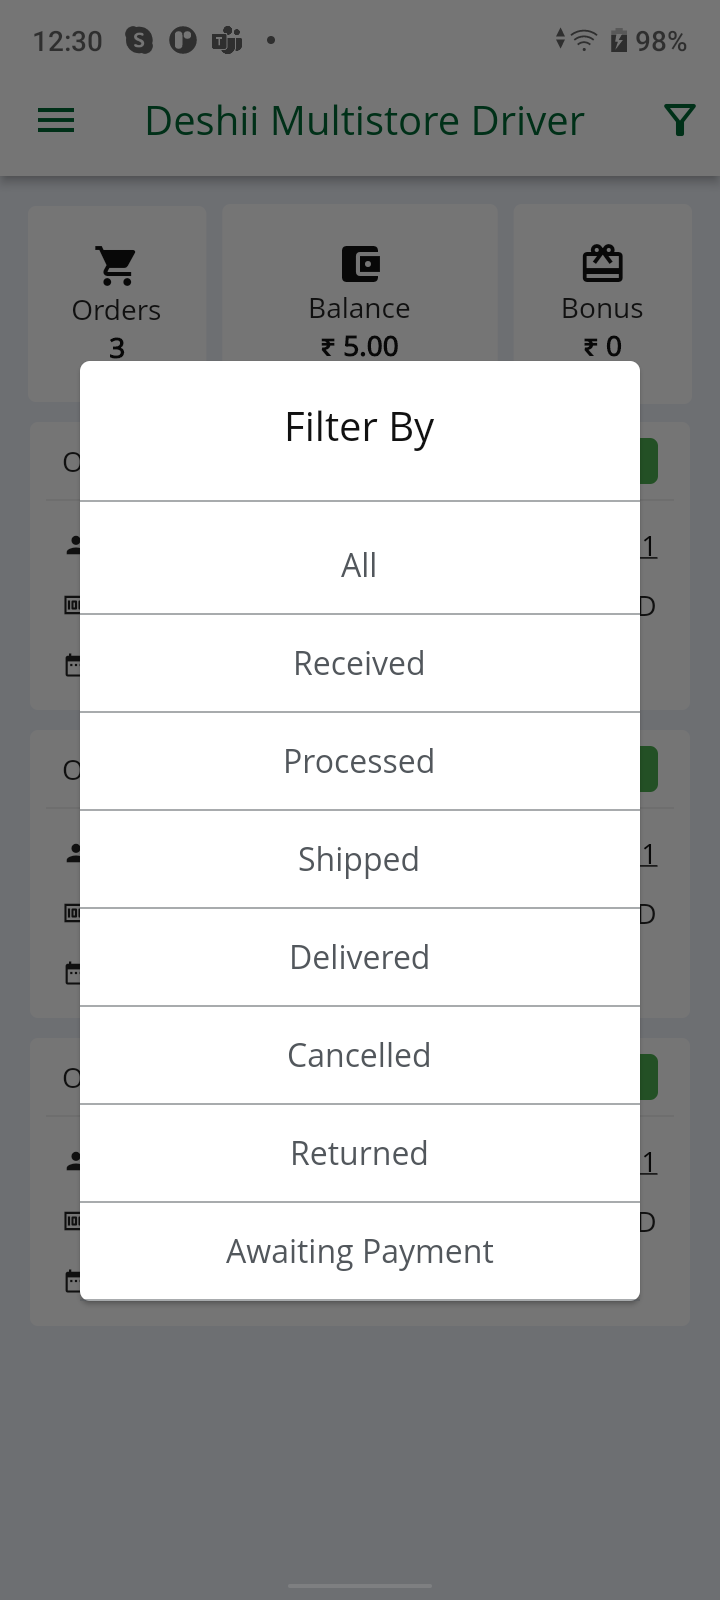The width and height of the screenshot is (720, 1600).
Task: Select the All filter option
Action: tap(359, 565)
